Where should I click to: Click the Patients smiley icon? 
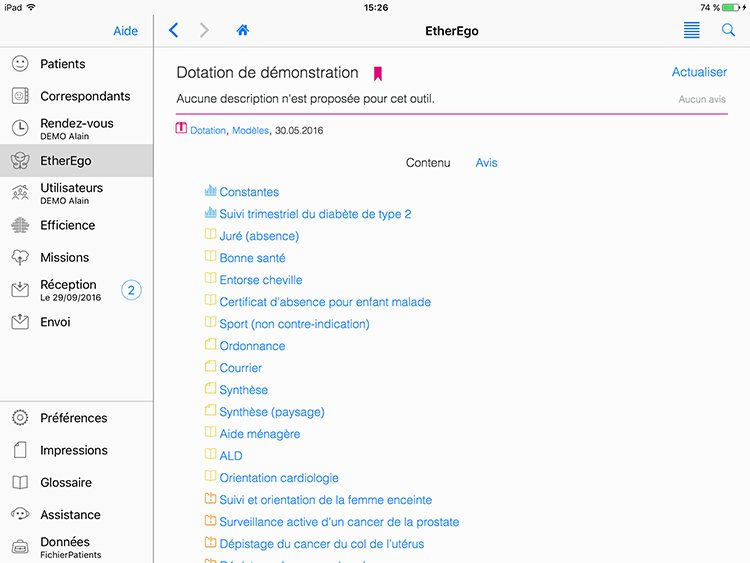pyautogui.click(x=20, y=64)
